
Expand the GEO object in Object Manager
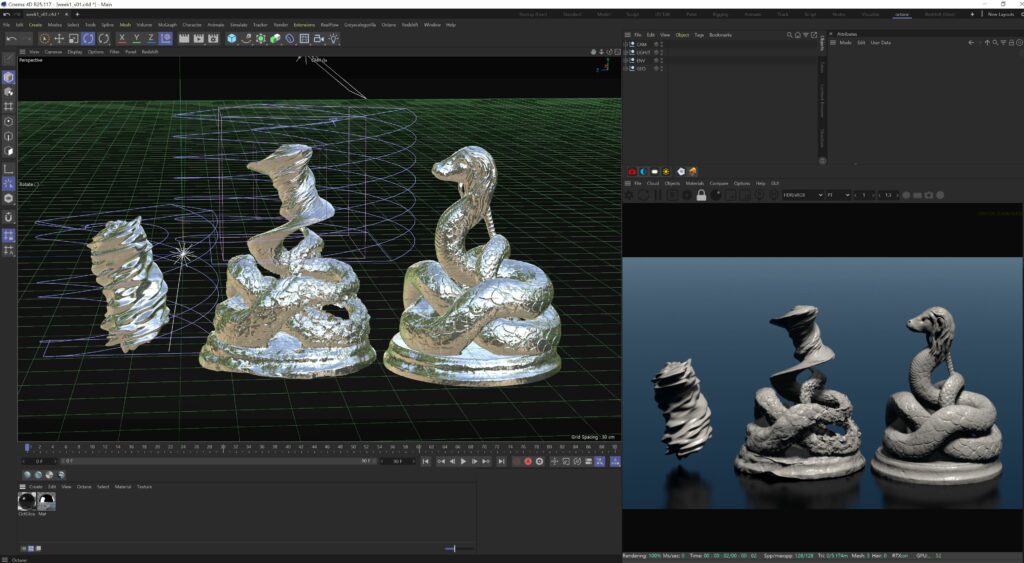(x=627, y=69)
